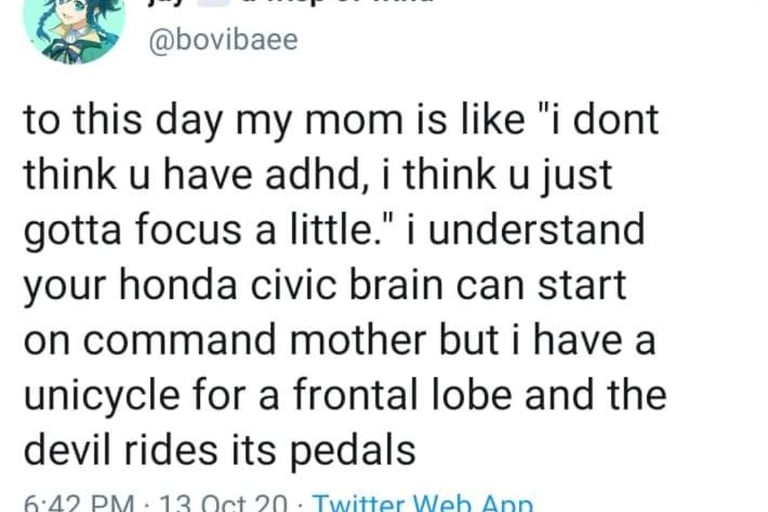Click the 13 Oct 20 date
The image size is (768, 512).
[224, 505]
